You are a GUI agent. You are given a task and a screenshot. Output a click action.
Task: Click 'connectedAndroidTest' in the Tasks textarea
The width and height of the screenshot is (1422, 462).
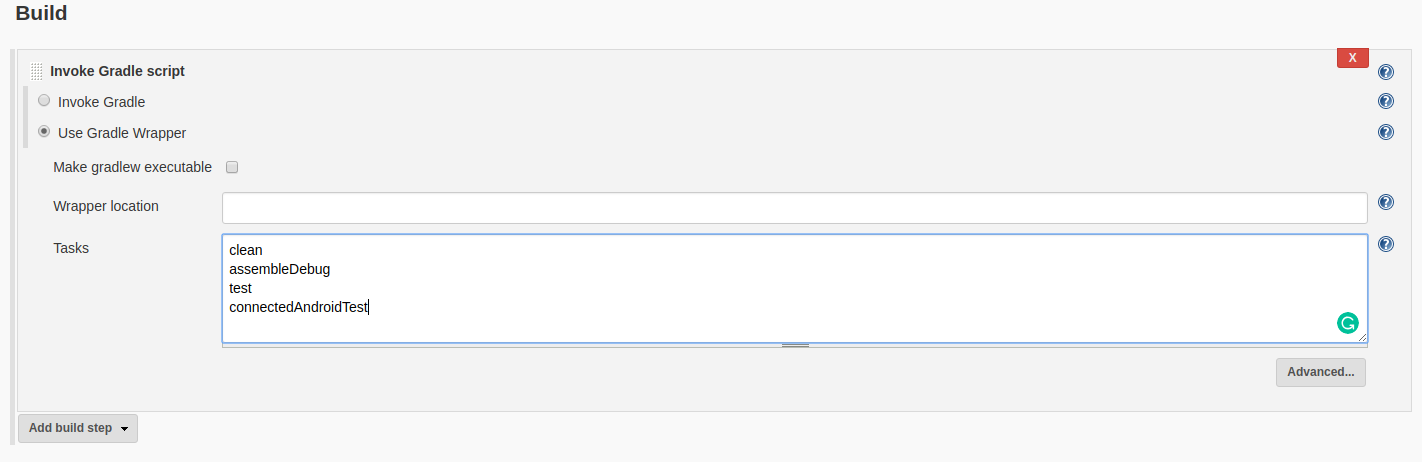click(298, 307)
